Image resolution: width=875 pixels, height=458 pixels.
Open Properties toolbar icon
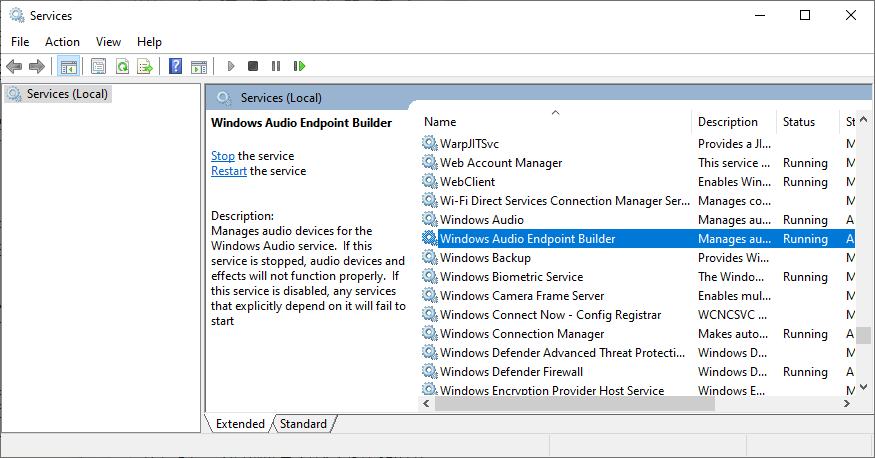coord(99,66)
